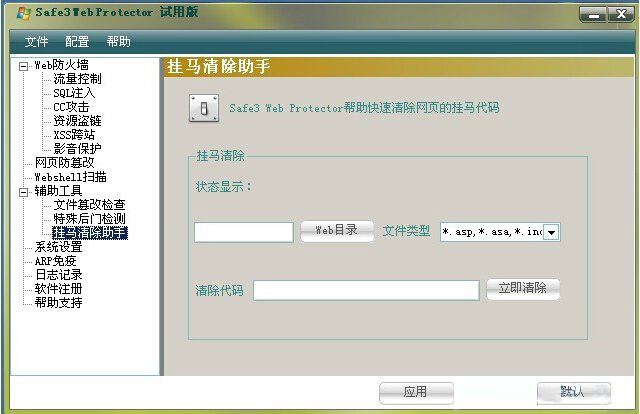Select SQL注入 in the tree
Image resolution: width=640 pixels, height=414 pixels.
74,93
